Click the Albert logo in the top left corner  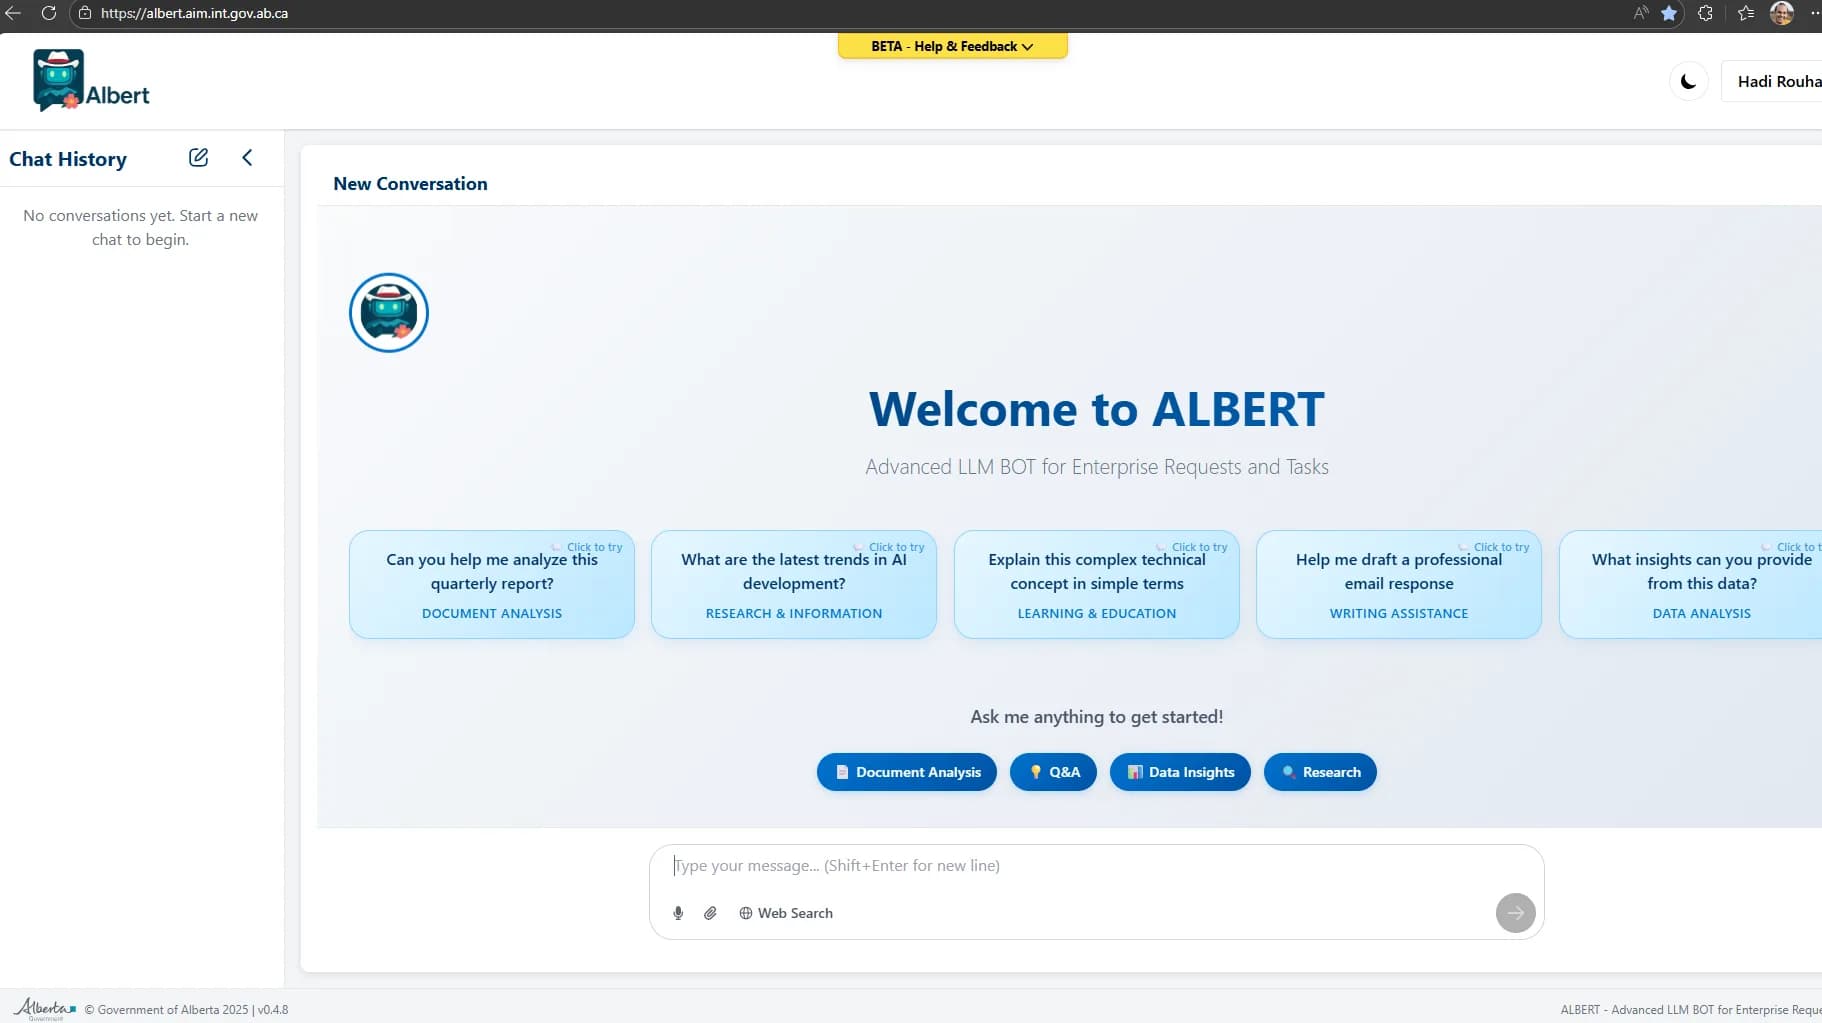click(x=90, y=80)
